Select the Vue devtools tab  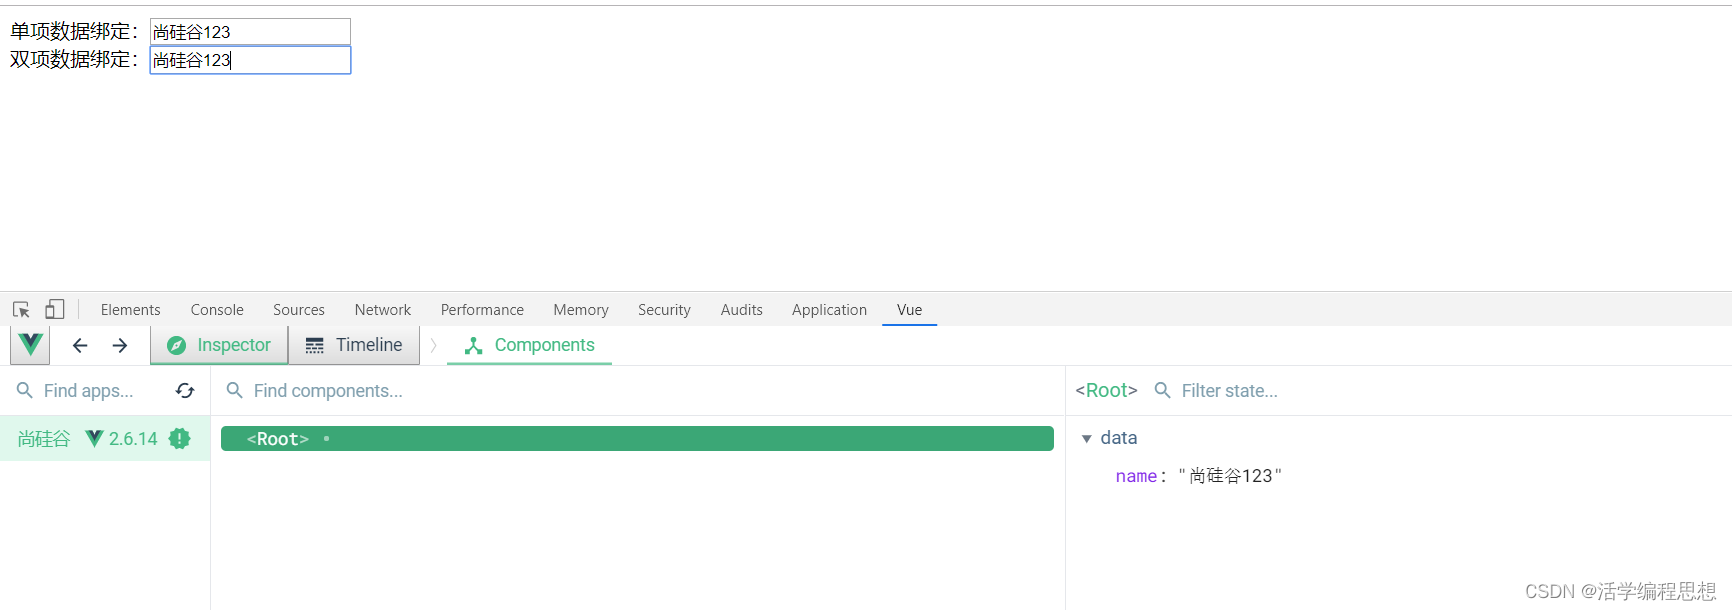[910, 310]
